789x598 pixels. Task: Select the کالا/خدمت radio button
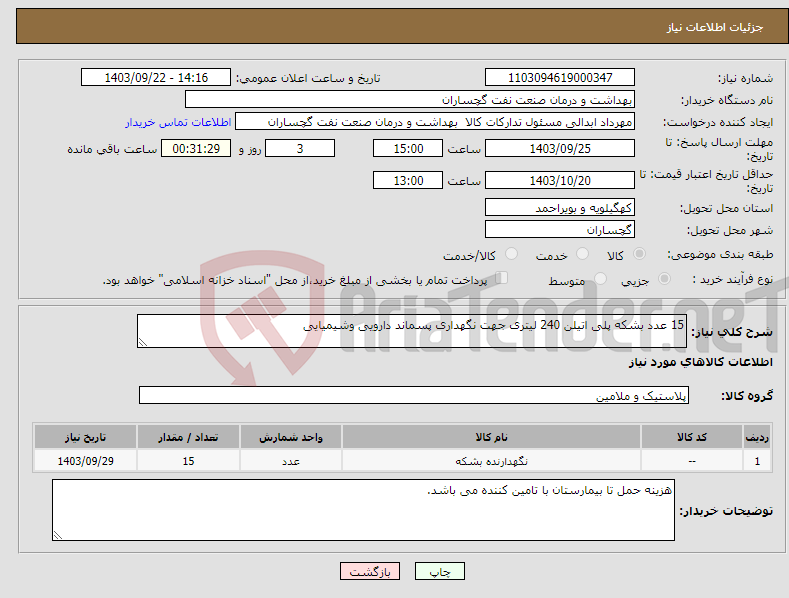(x=511, y=254)
